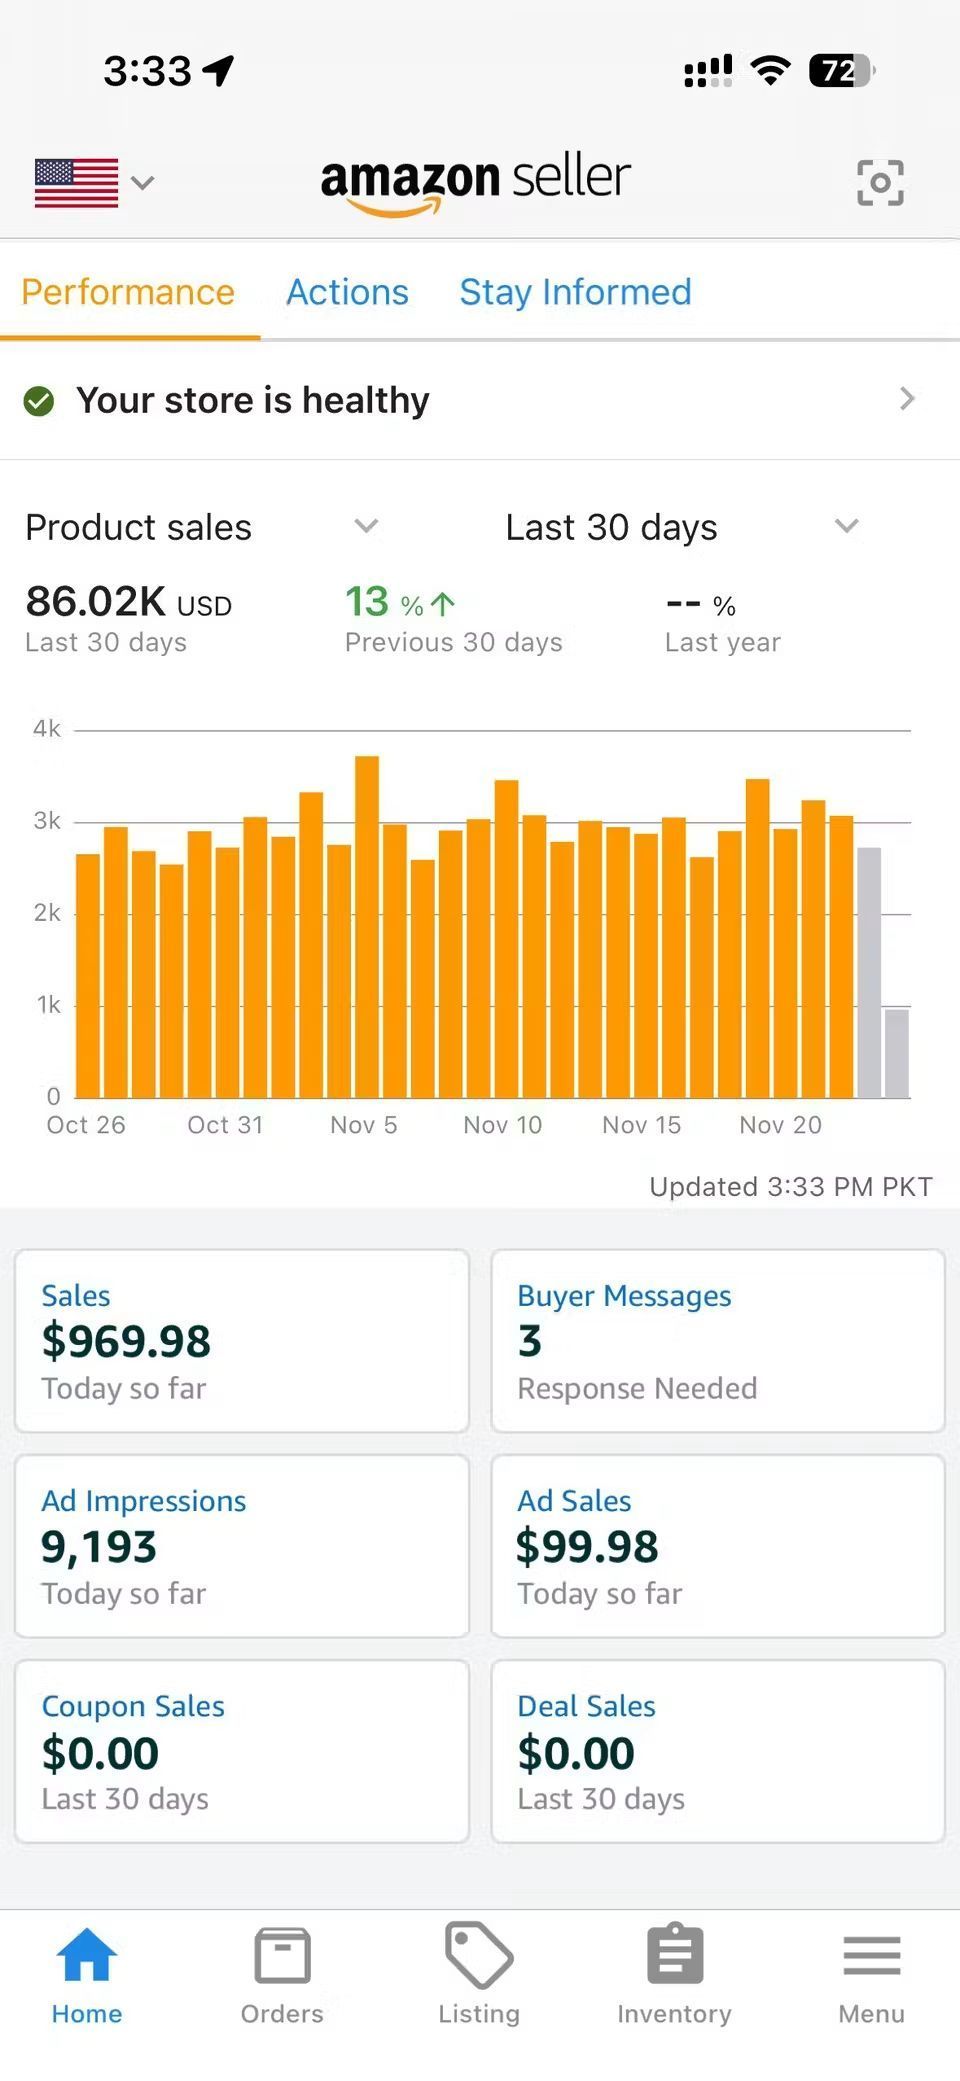960x2081 pixels.
Task: Tap the green store health checkmark
Action: 39,401
